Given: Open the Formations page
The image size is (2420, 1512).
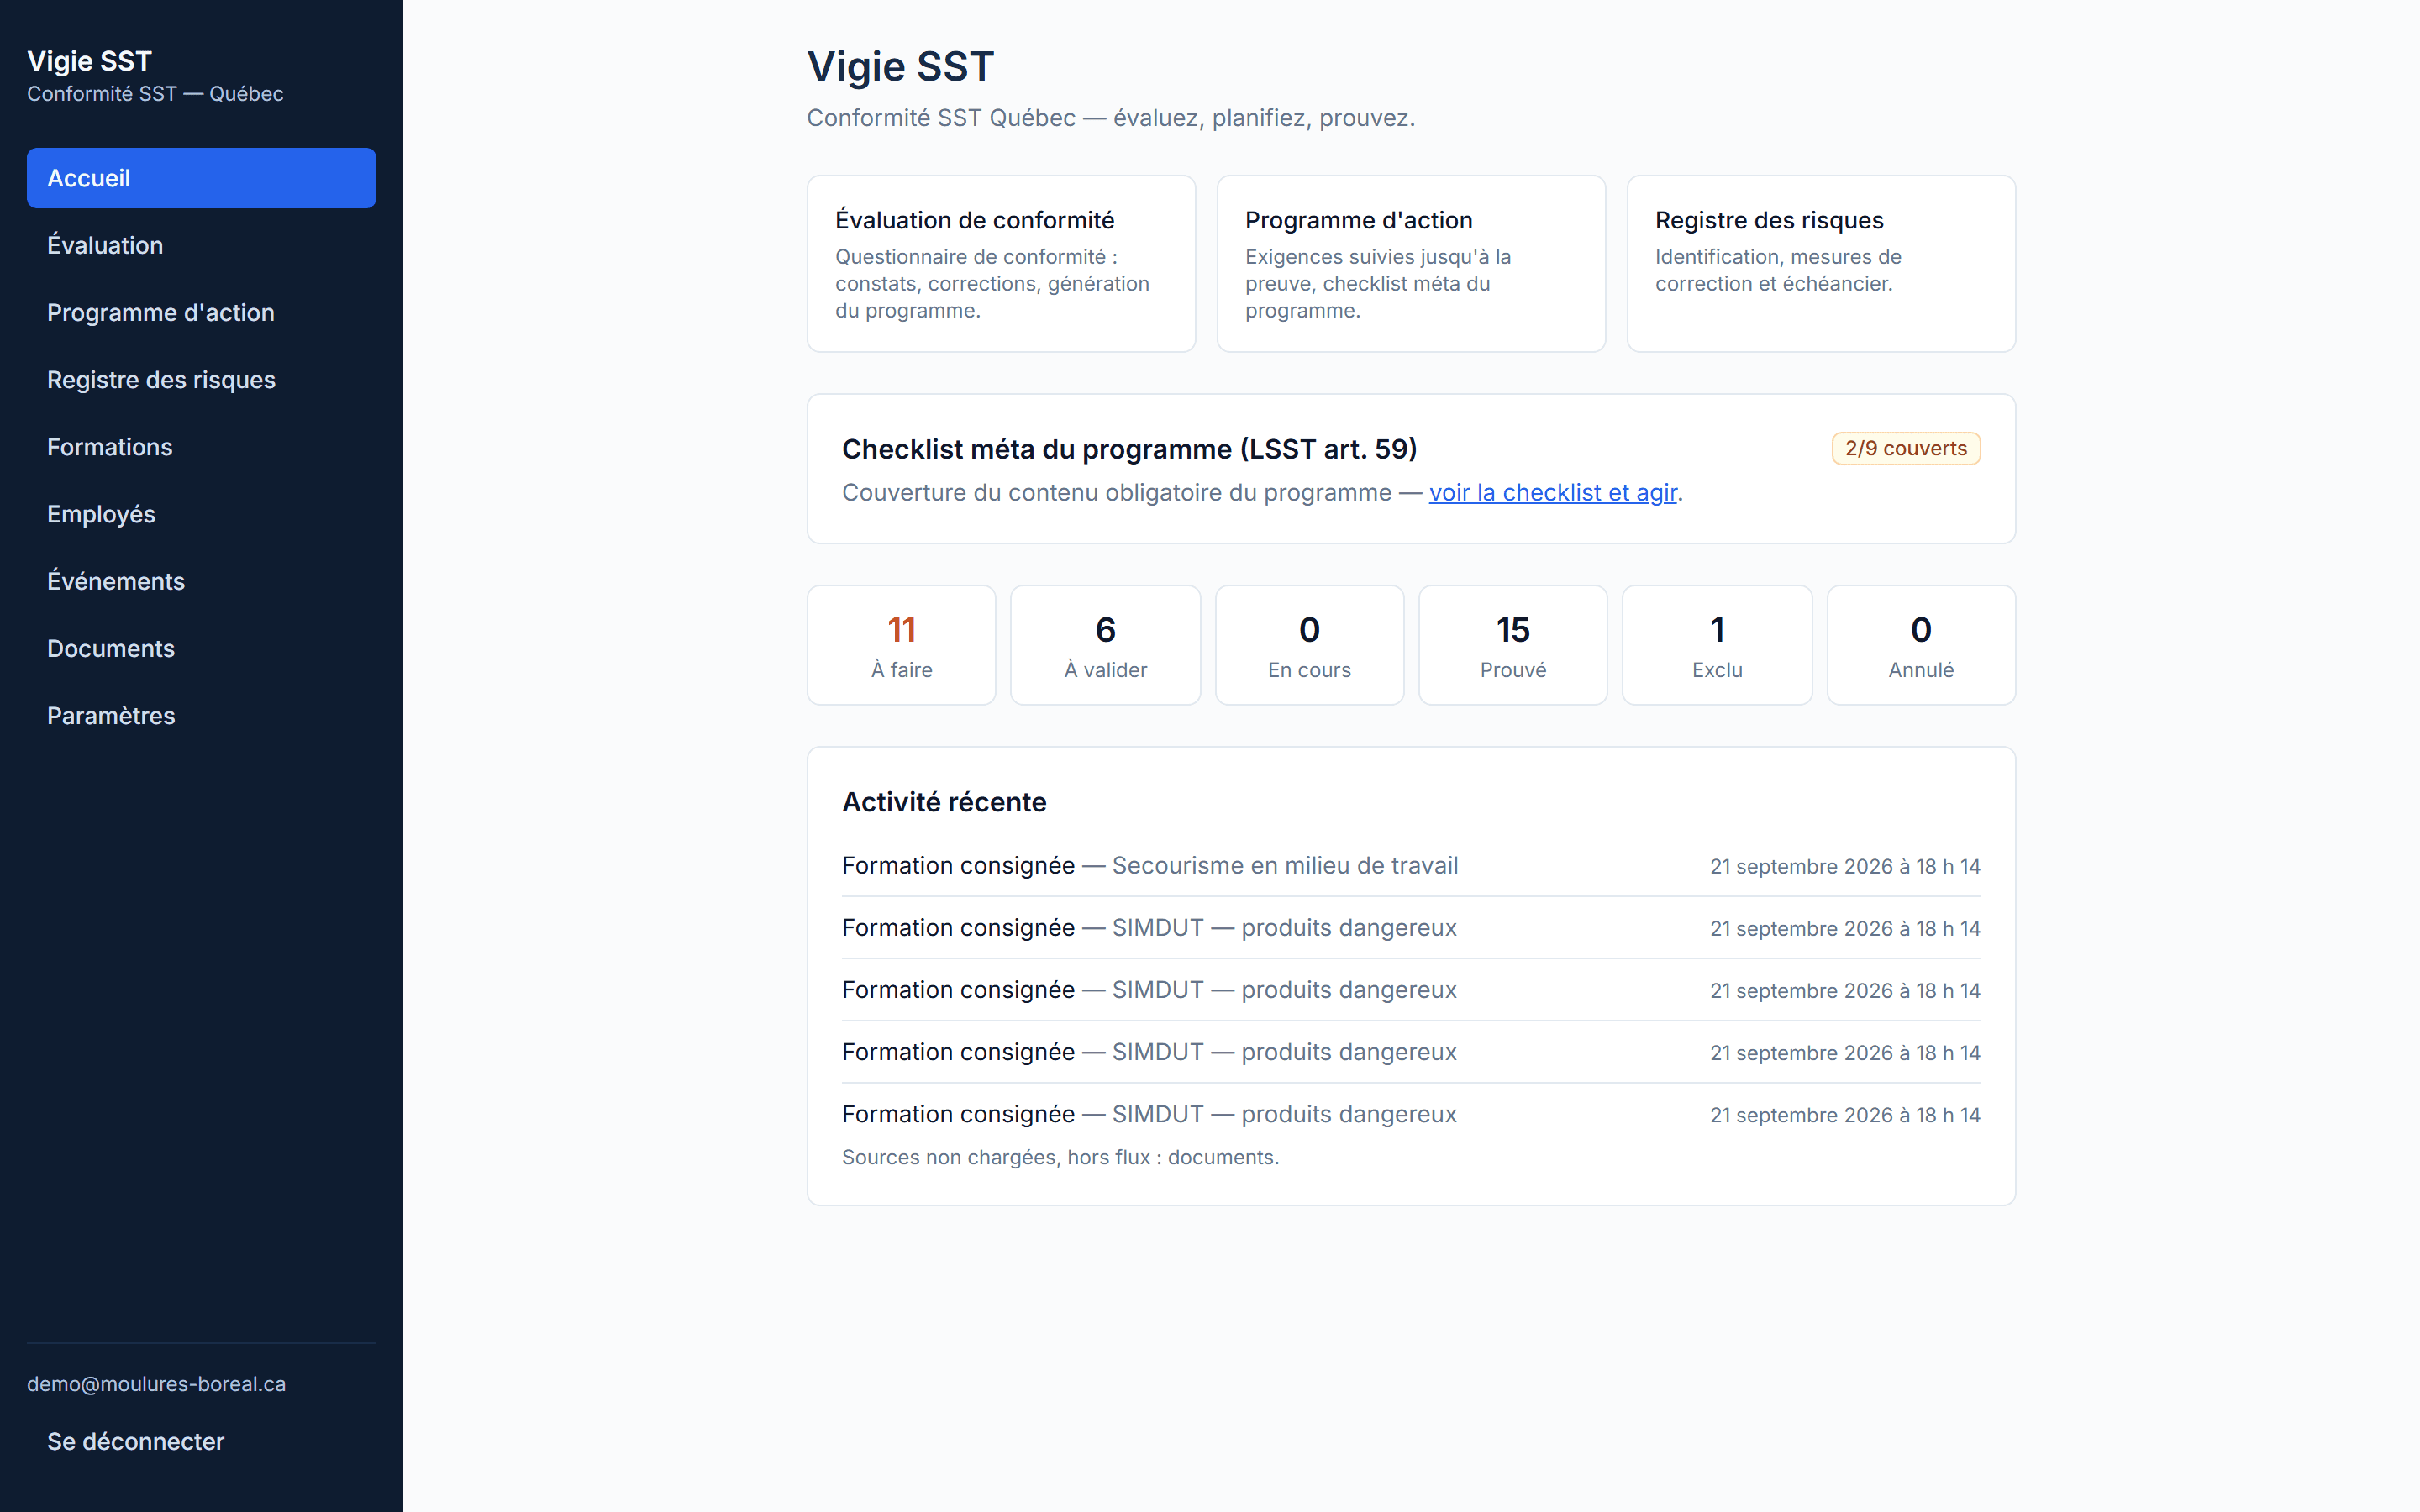Looking at the screenshot, I should tap(201, 447).
